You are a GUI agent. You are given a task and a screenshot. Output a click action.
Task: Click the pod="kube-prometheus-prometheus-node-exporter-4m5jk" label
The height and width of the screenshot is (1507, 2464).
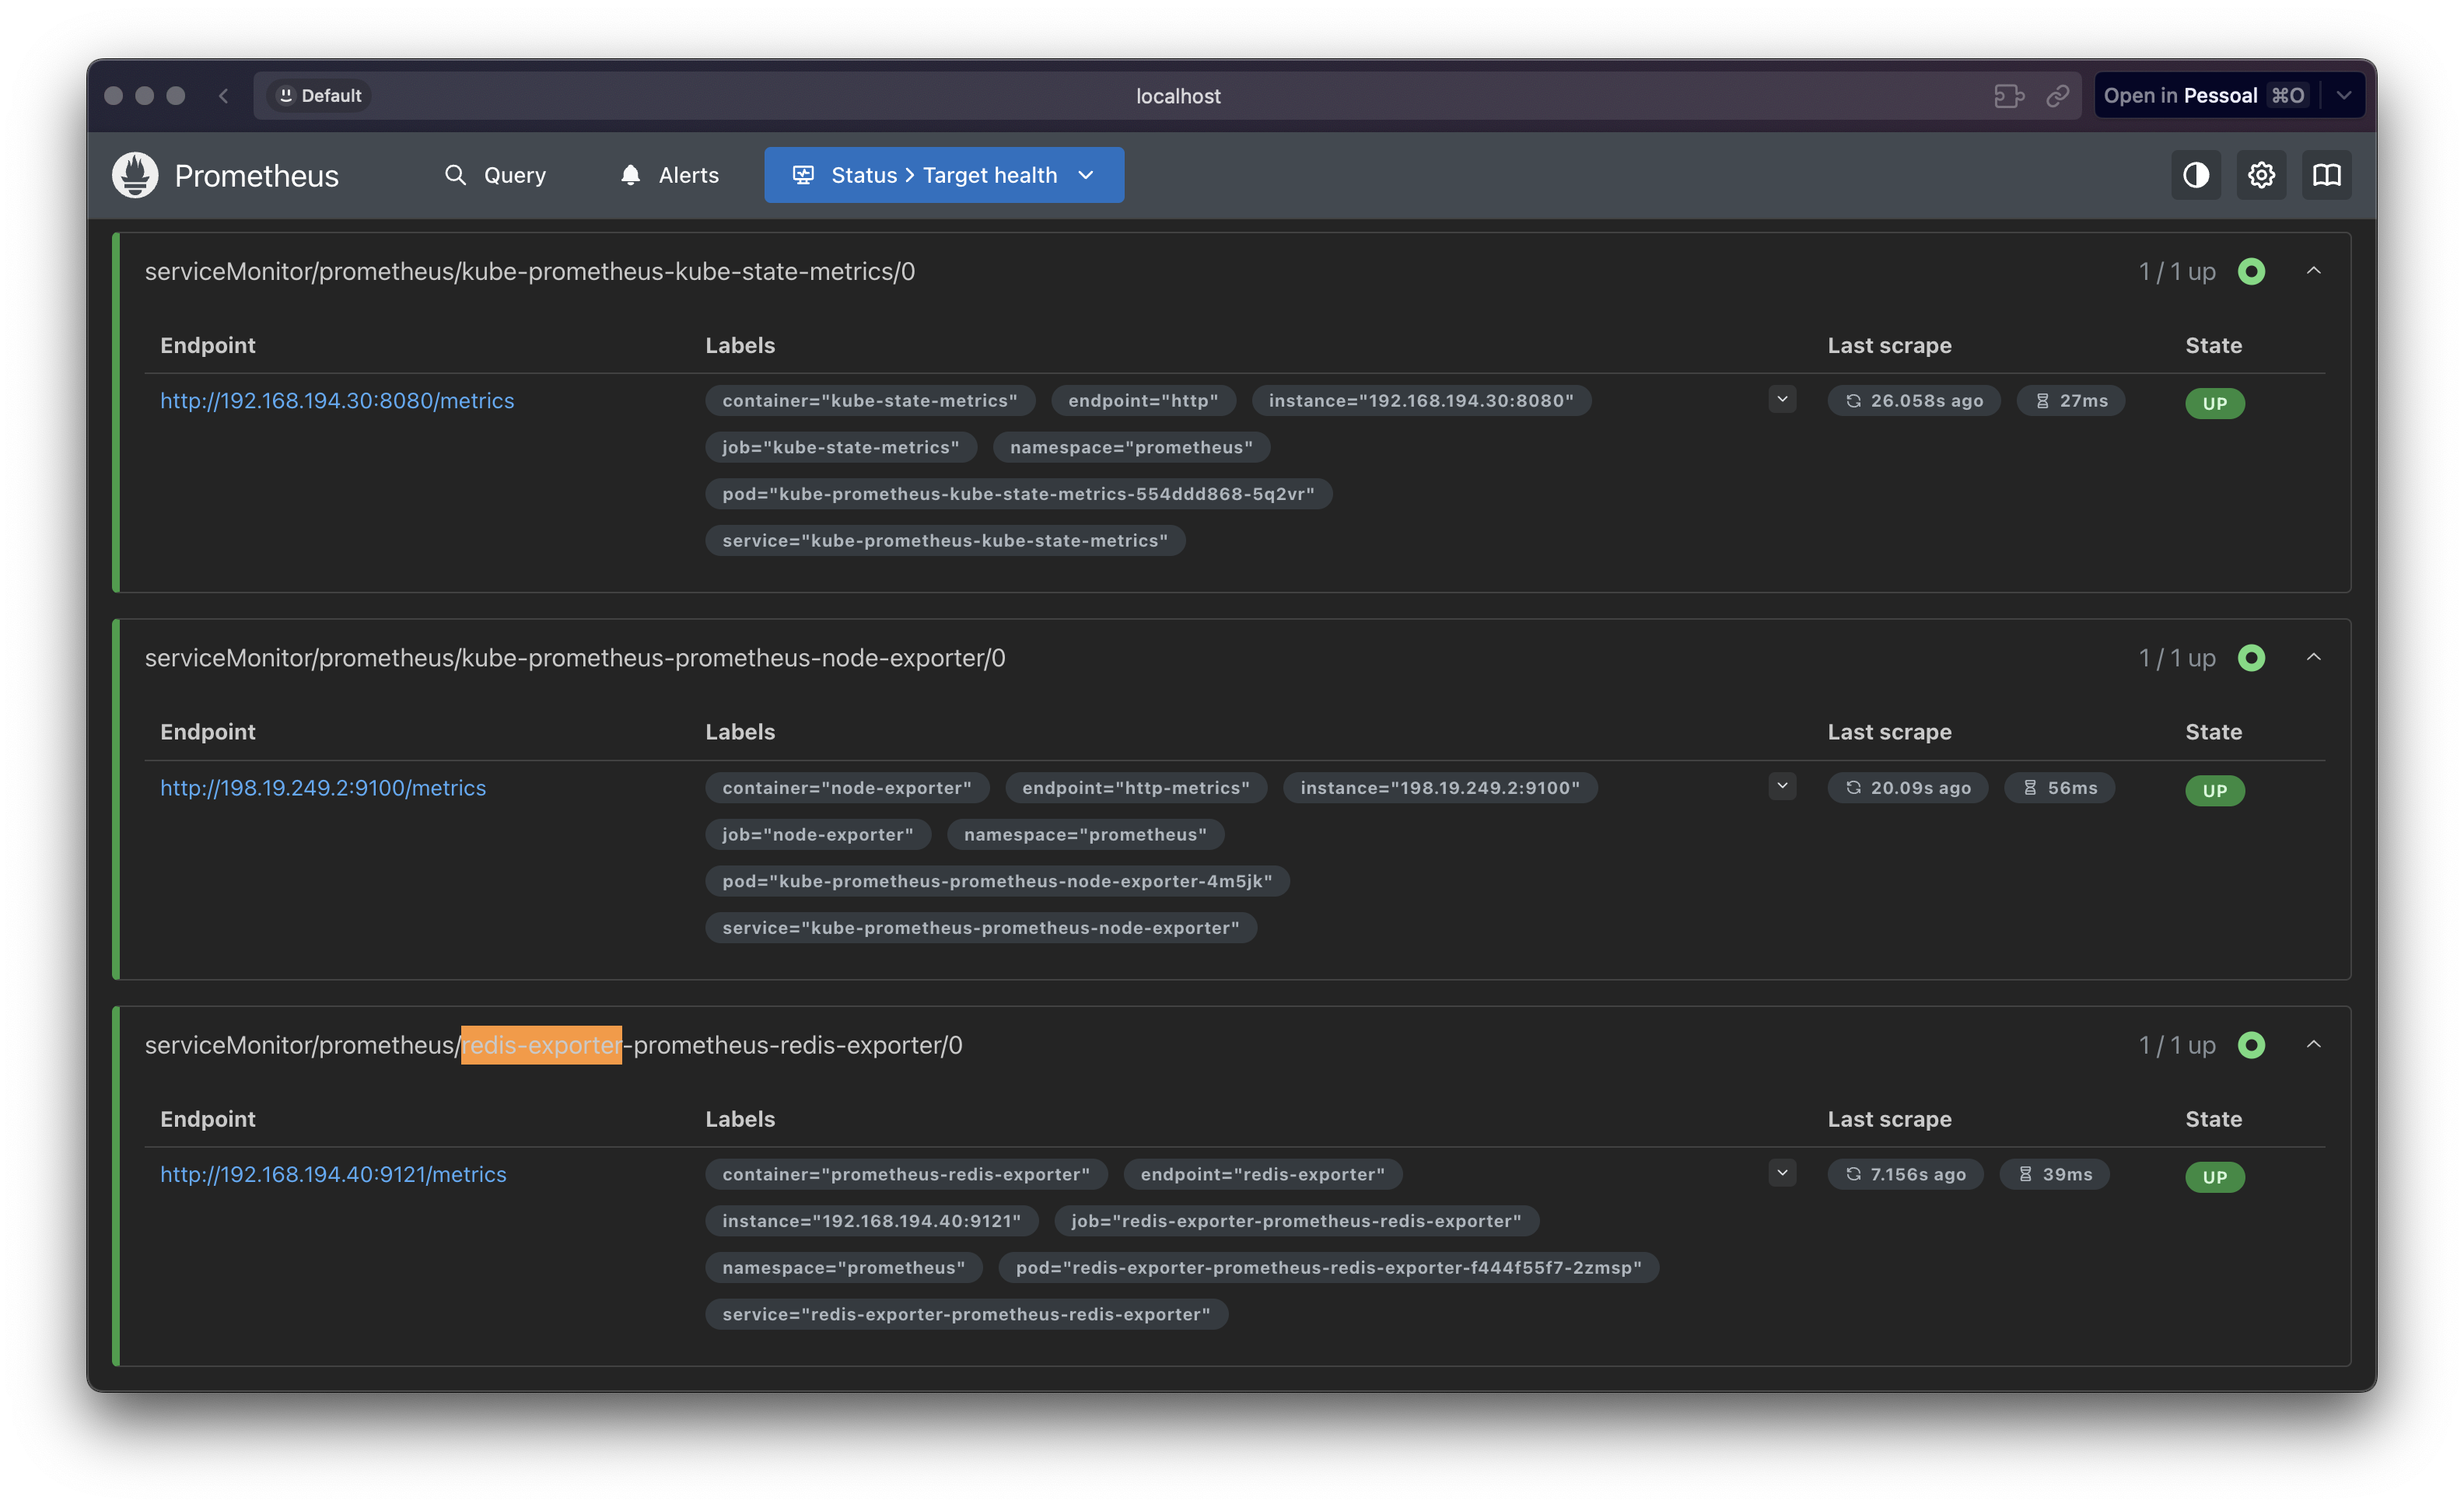click(x=997, y=881)
